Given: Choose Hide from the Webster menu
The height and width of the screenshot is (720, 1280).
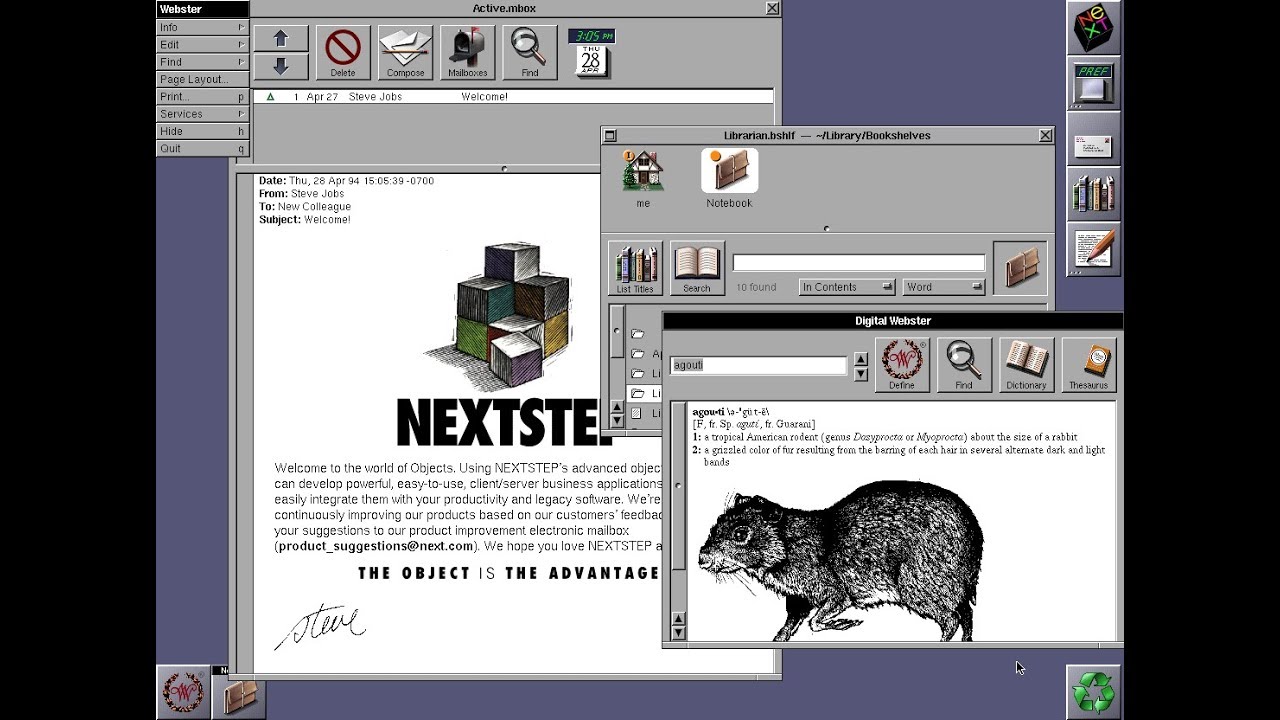Looking at the screenshot, I should (x=202, y=131).
